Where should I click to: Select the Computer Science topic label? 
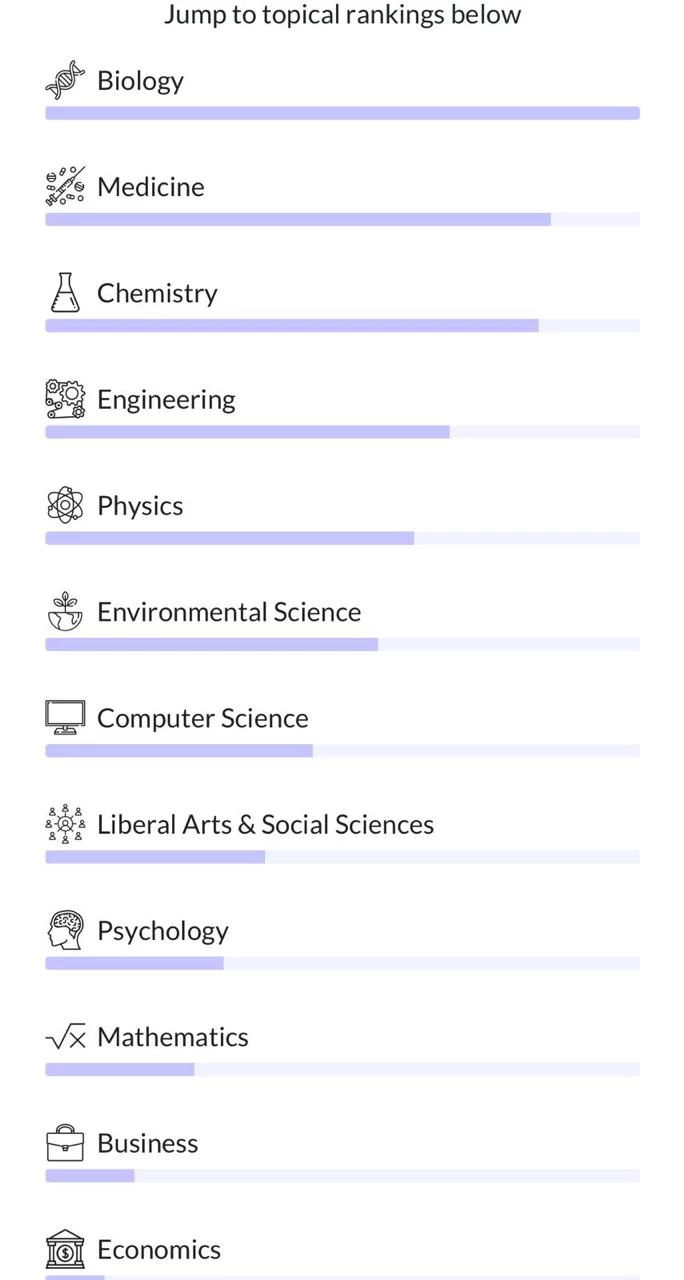(203, 718)
